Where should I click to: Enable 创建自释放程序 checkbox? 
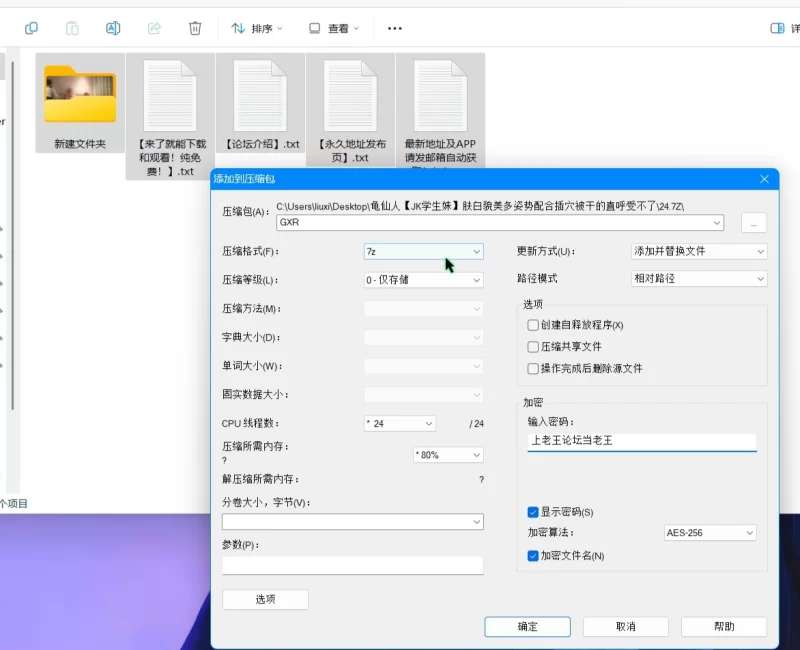(533, 325)
